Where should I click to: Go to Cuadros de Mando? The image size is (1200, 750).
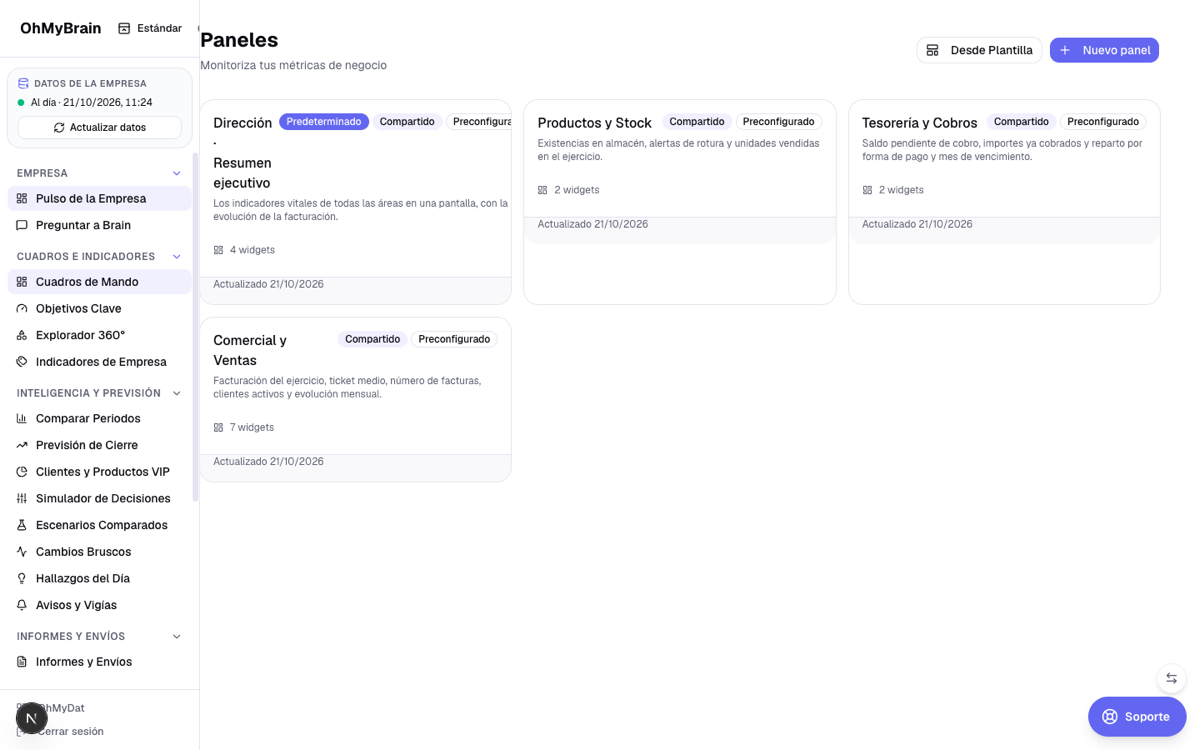[x=99, y=282]
